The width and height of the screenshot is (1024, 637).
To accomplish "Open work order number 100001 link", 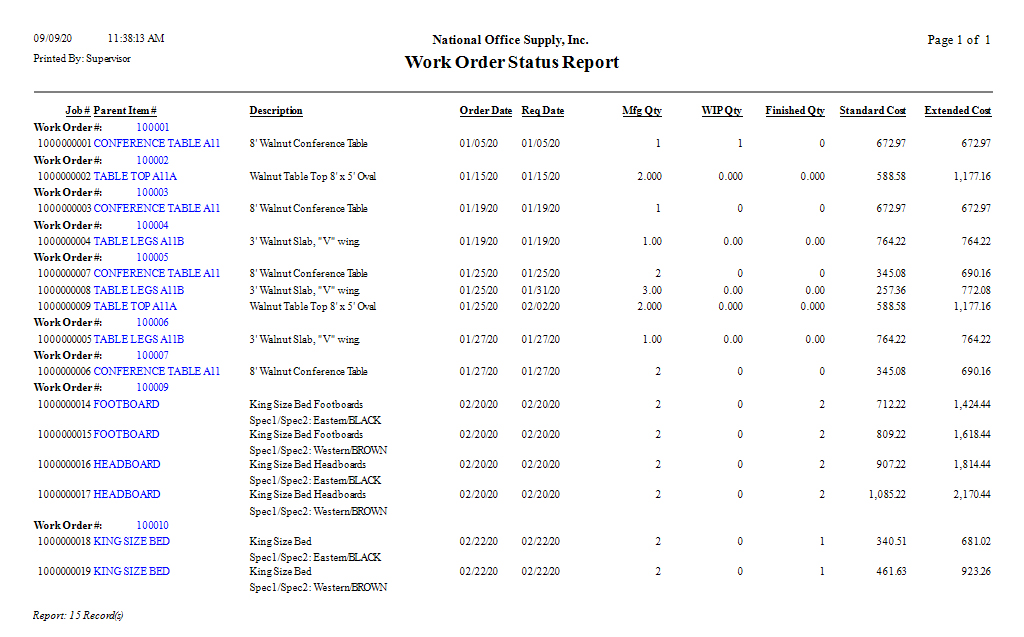I will 153,128.
